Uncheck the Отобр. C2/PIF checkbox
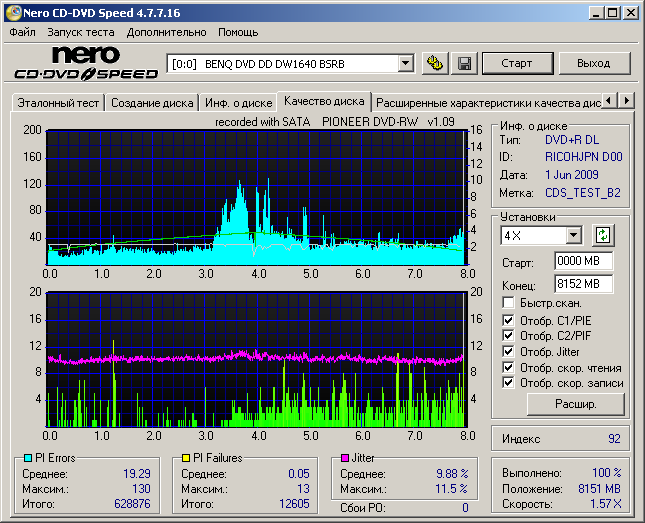This screenshot has height=523, width=645. point(508,335)
